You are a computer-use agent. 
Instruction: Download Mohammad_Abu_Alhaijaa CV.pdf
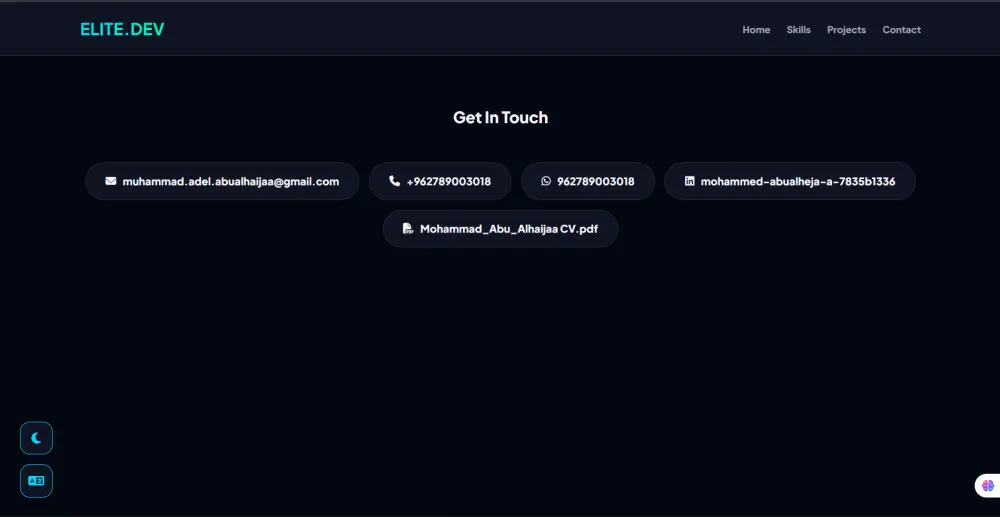point(501,229)
